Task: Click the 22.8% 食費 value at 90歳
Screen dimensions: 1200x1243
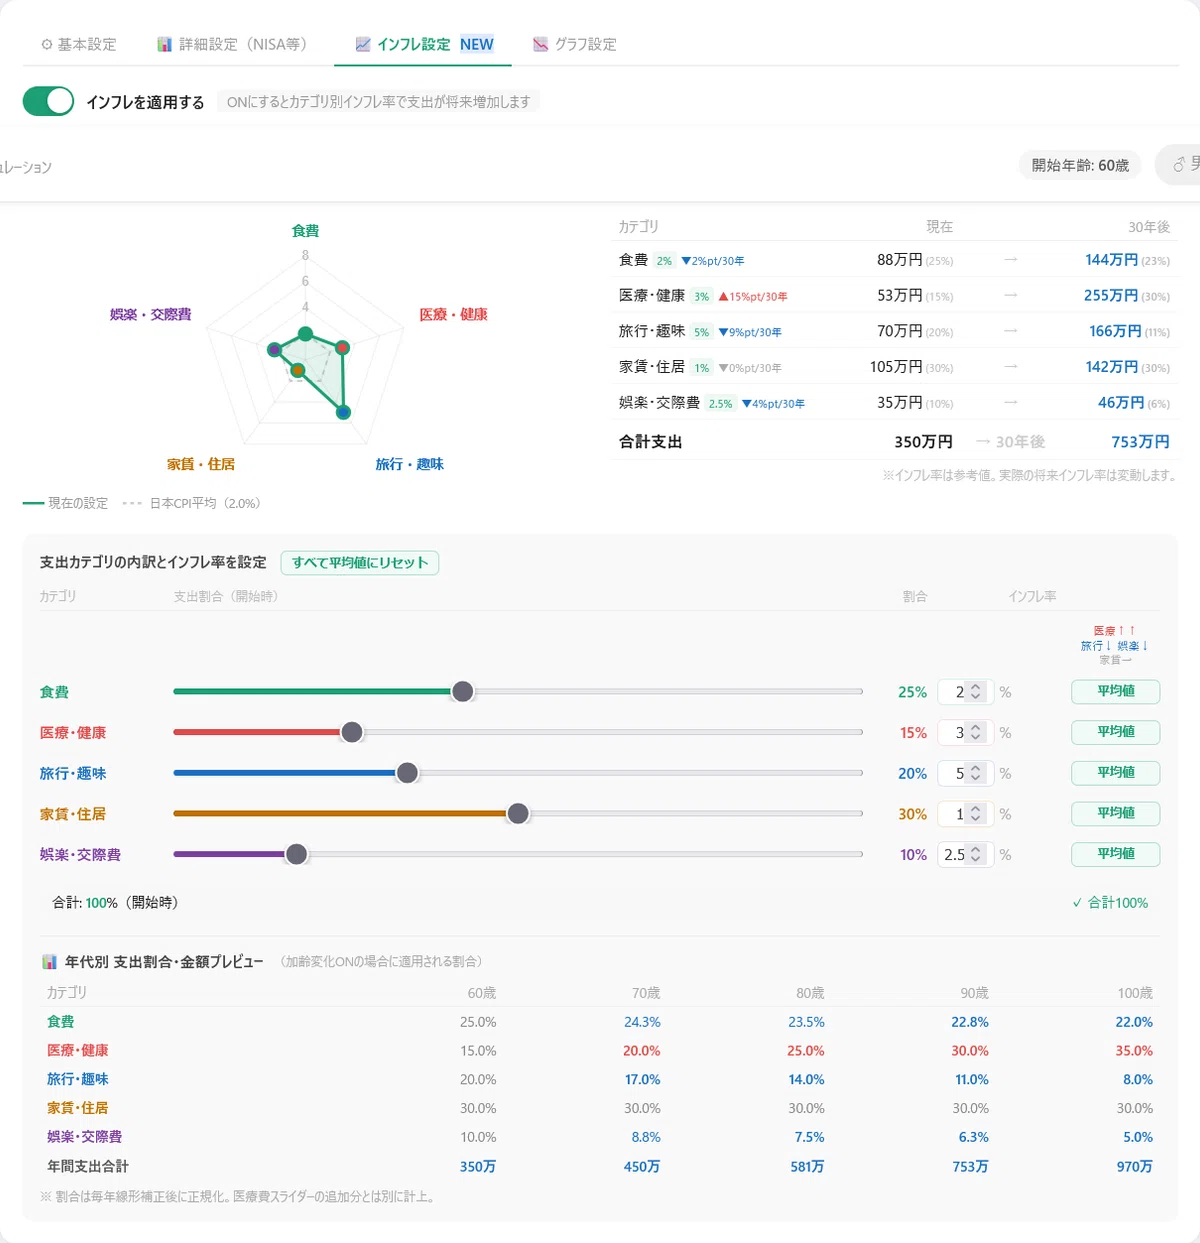Action: [970, 1022]
